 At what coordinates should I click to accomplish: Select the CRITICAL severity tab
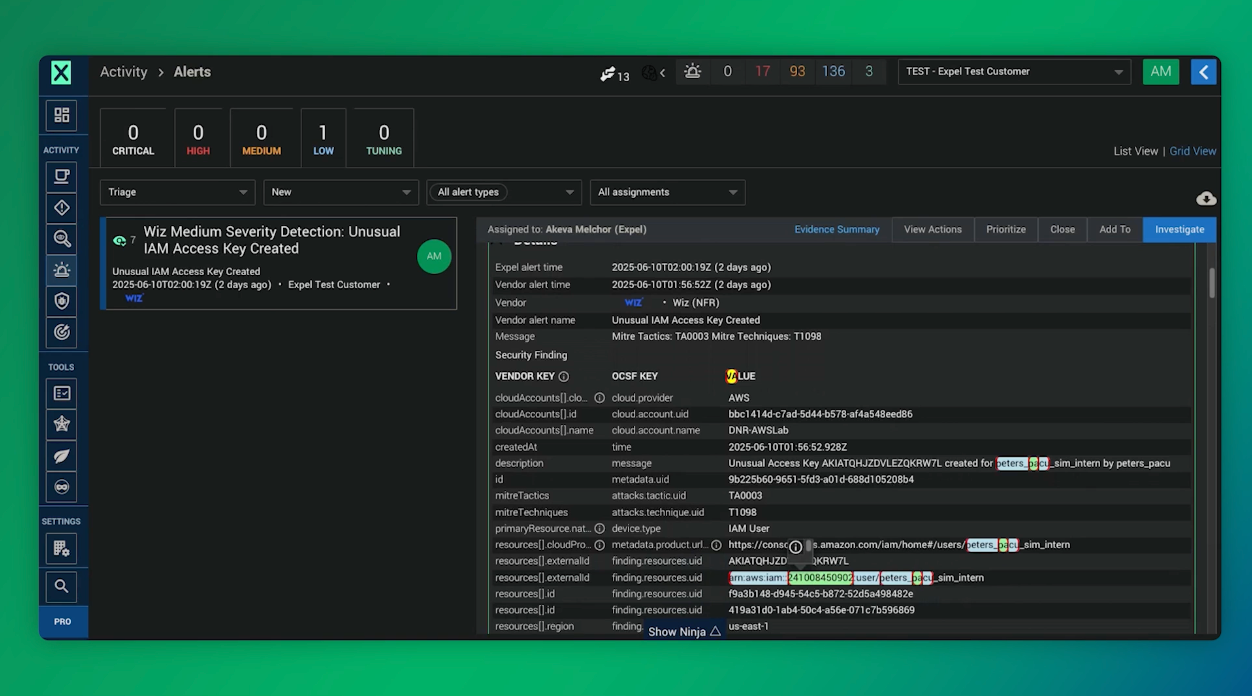coord(133,139)
